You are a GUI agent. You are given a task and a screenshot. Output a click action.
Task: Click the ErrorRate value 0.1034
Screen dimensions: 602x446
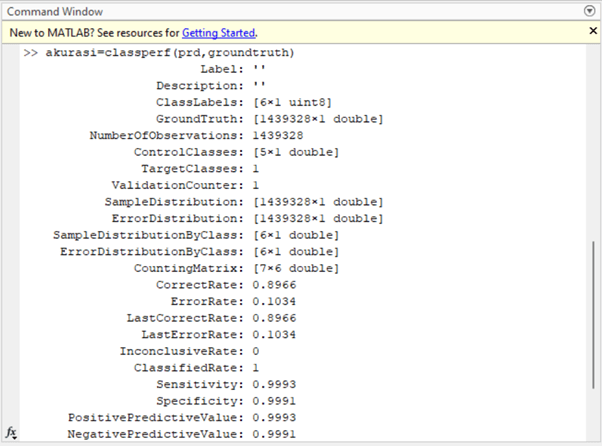(274, 301)
